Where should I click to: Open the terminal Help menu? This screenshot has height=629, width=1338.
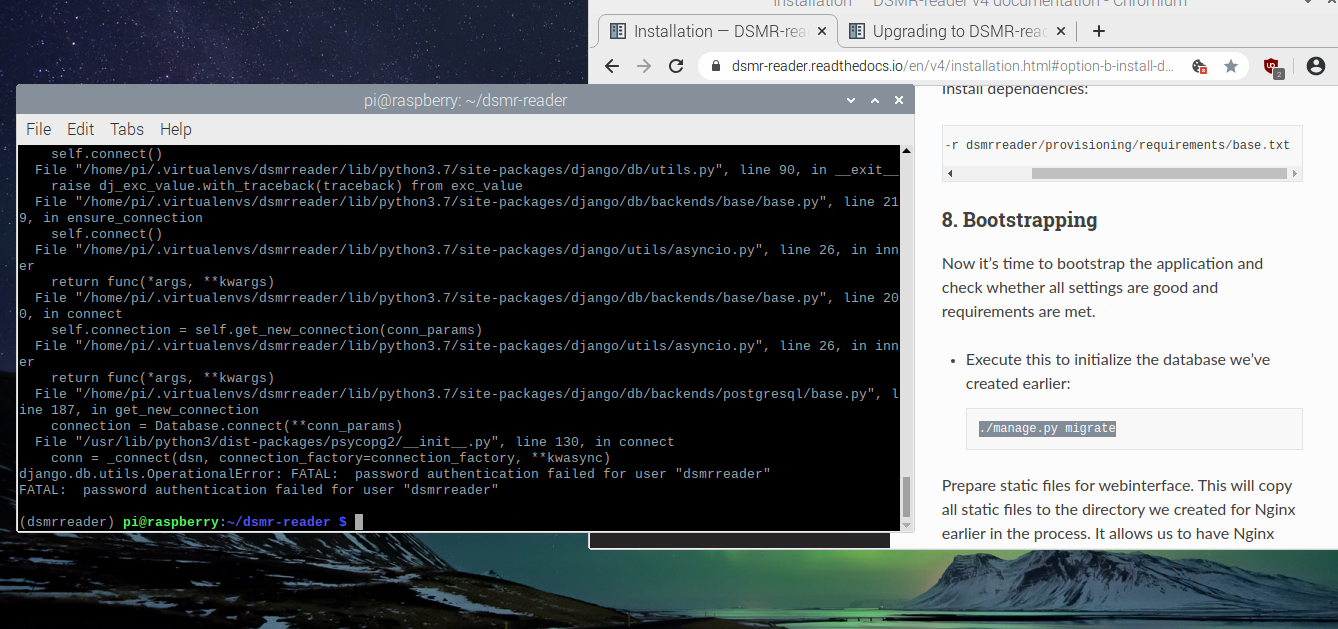coord(176,129)
